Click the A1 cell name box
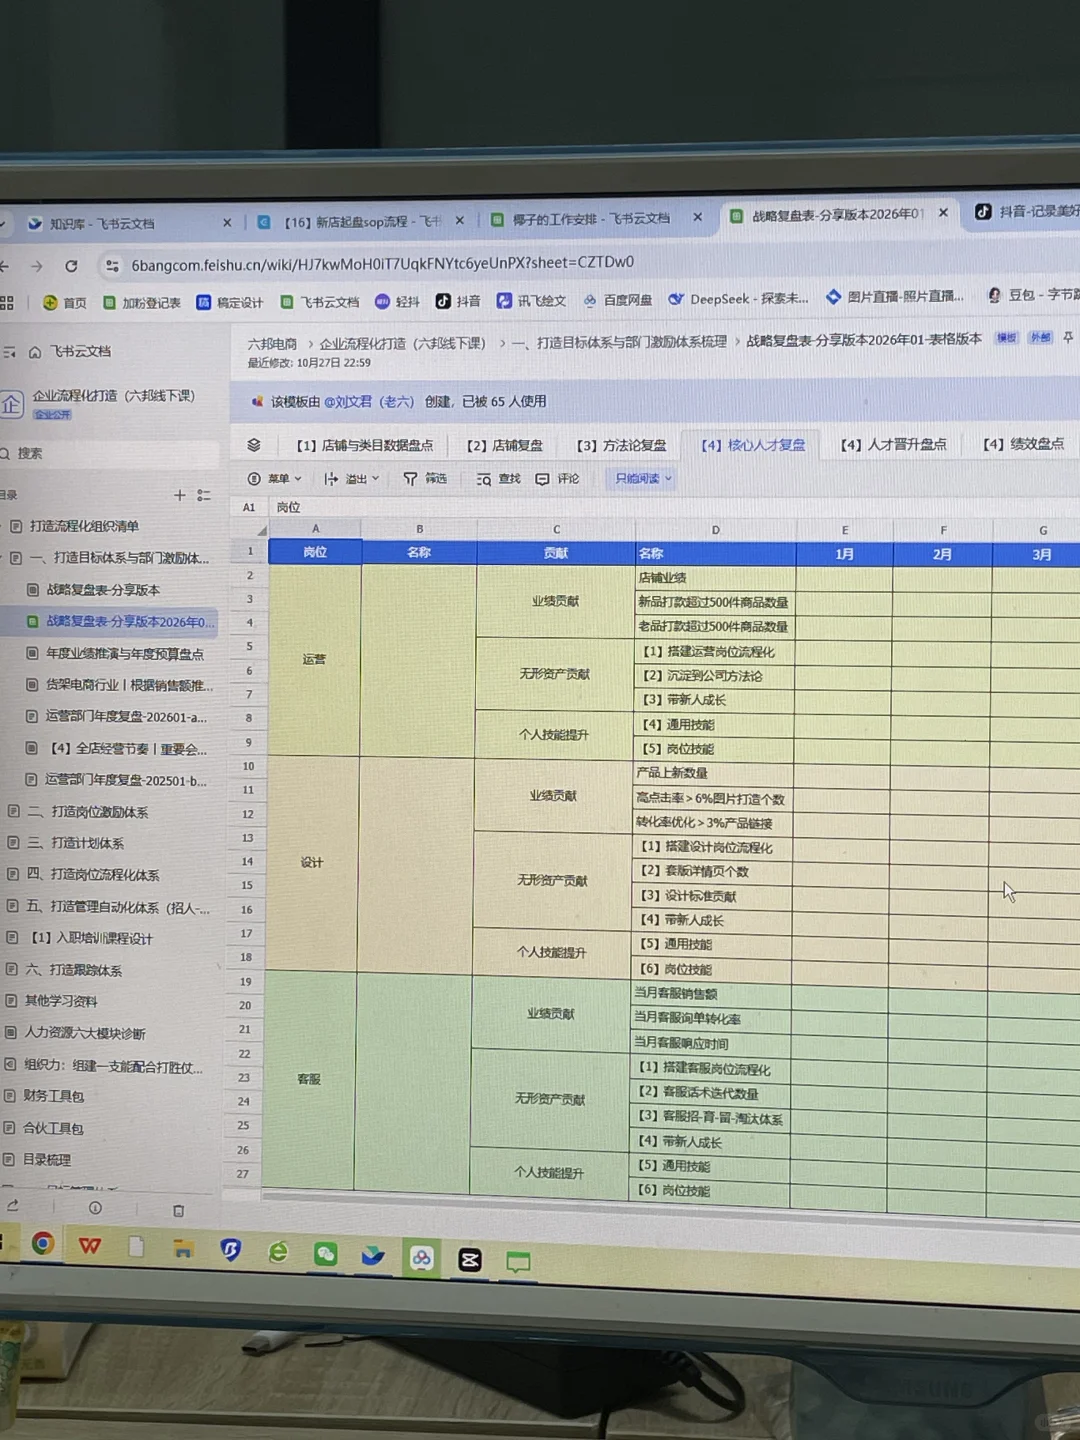The height and width of the screenshot is (1440, 1080). [249, 507]
